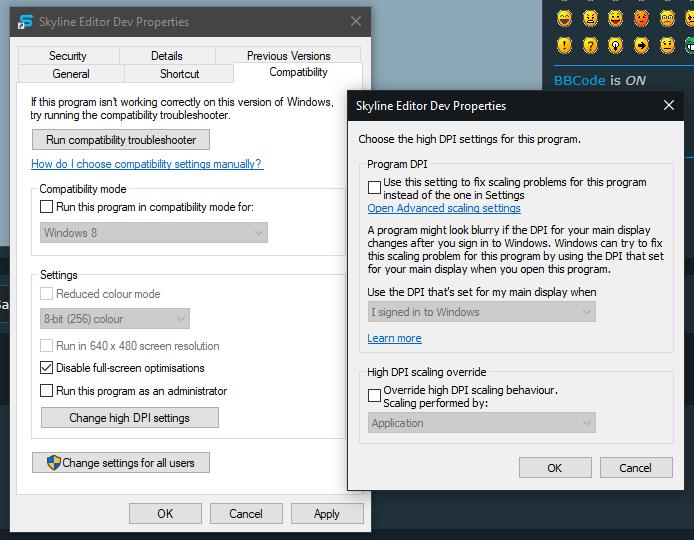The image size is (694, 540).
Task: Open the 8-bit (256) colour dropdown
Action: point(115,319)
